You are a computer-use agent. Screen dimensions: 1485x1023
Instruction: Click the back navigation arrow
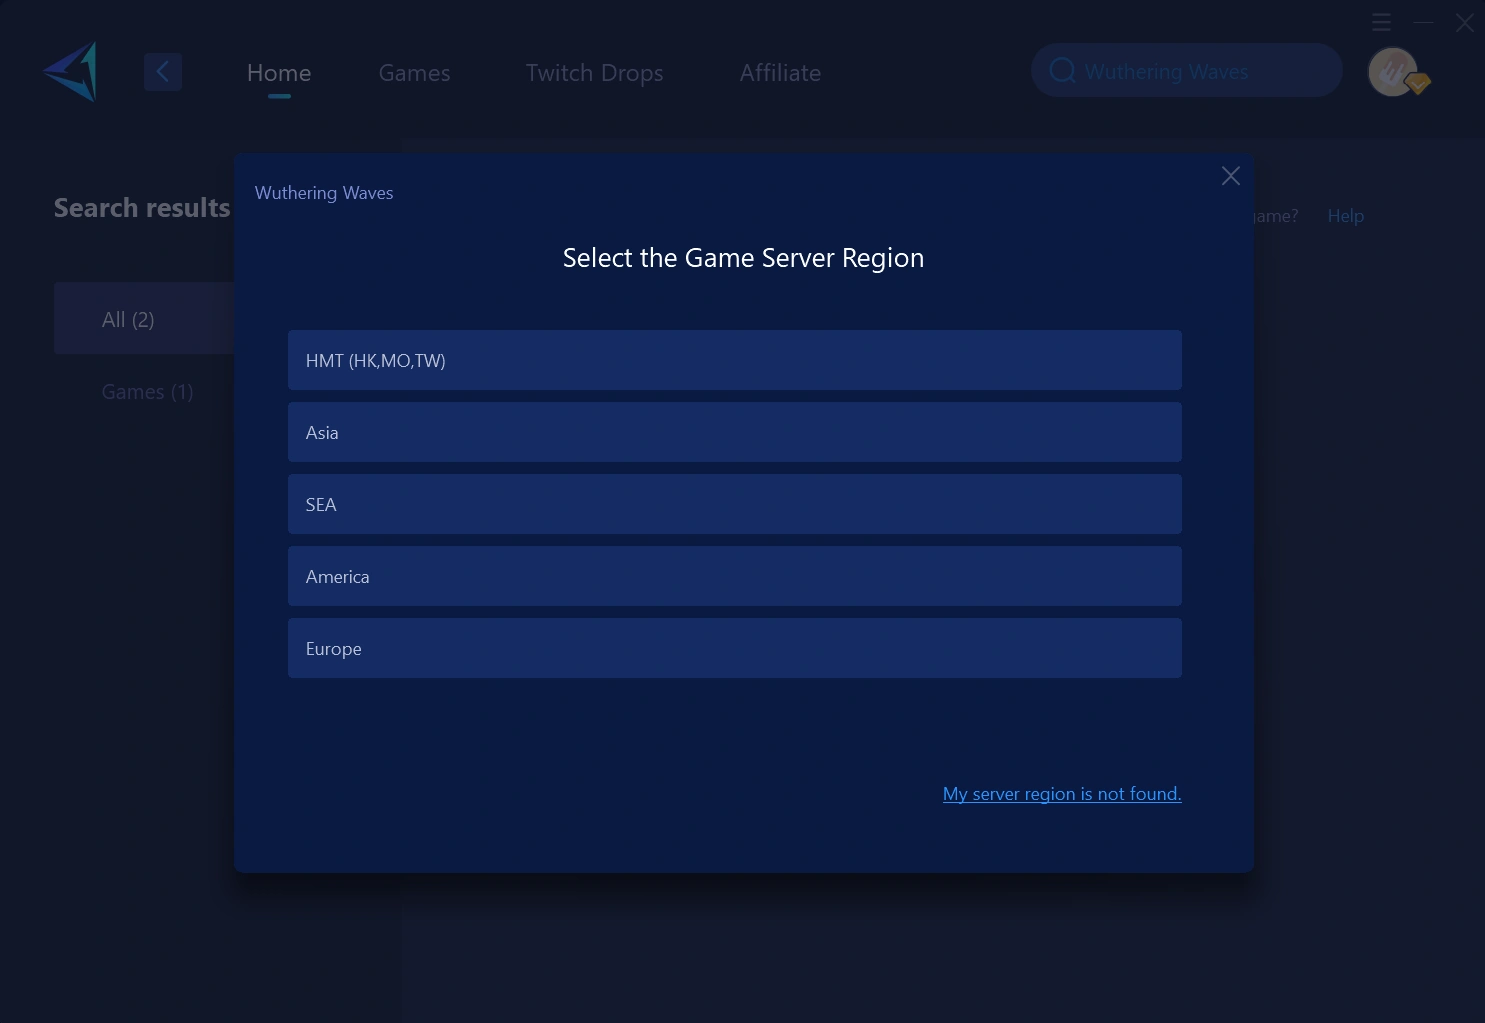coord(163,71)
